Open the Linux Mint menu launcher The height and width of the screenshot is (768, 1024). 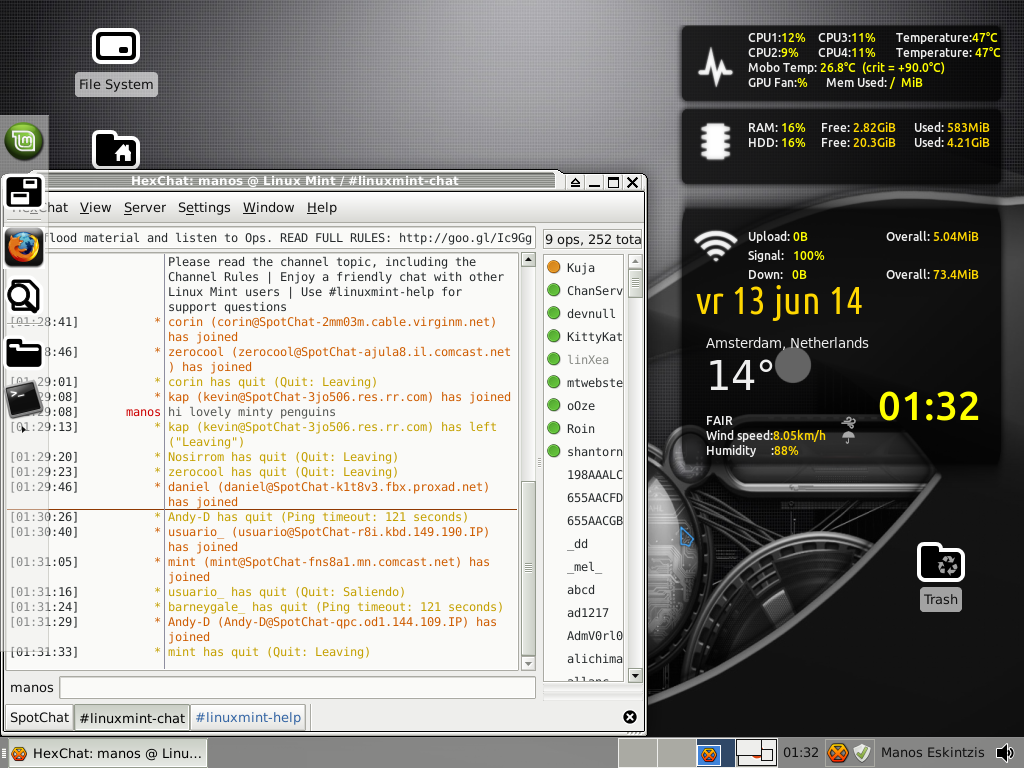tap(24, 140)
